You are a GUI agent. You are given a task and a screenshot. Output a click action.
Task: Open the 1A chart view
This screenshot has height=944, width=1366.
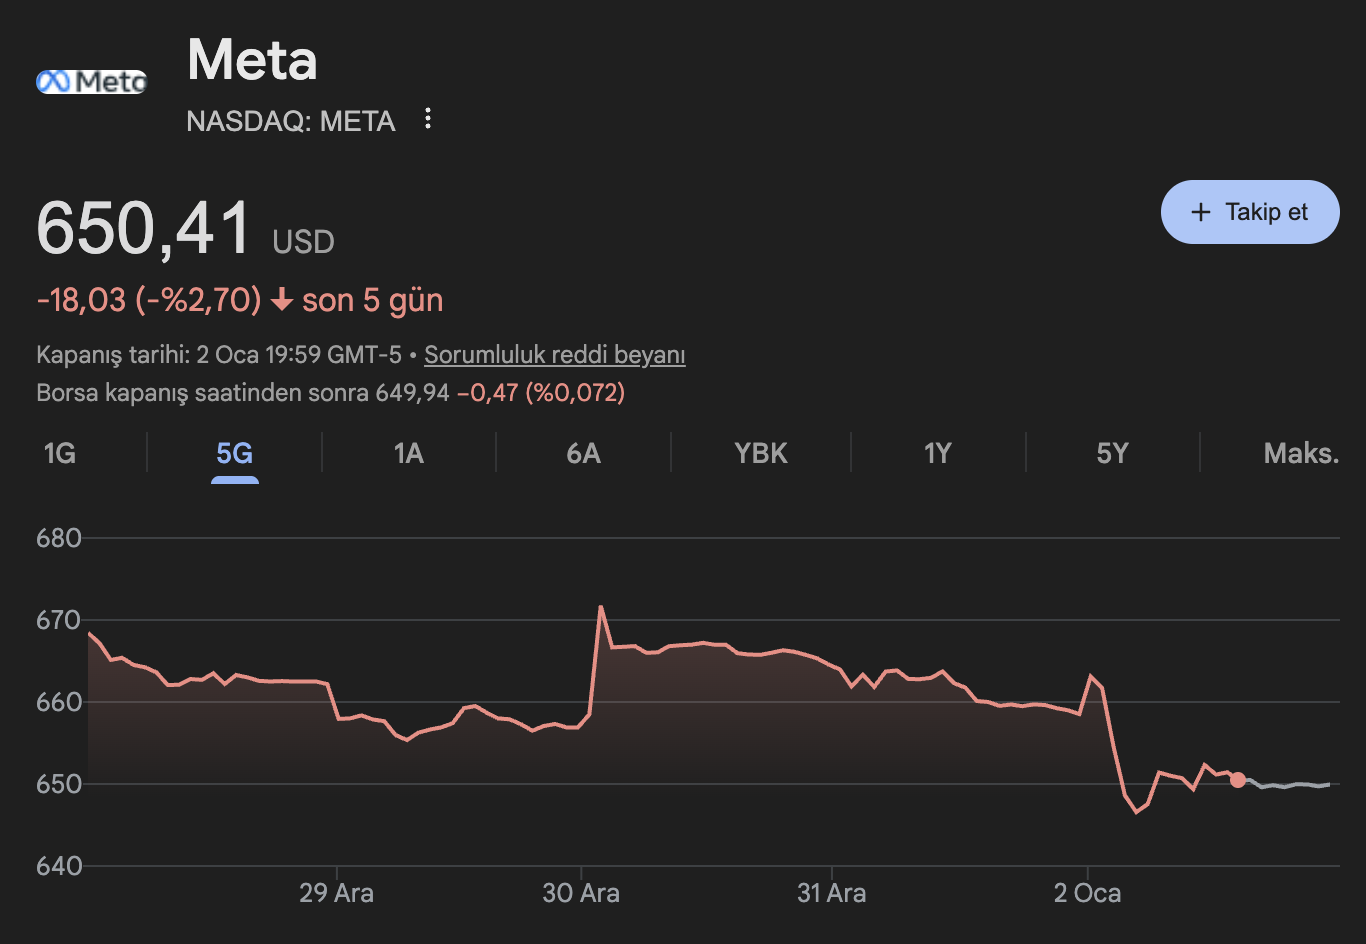coord(408,453)
